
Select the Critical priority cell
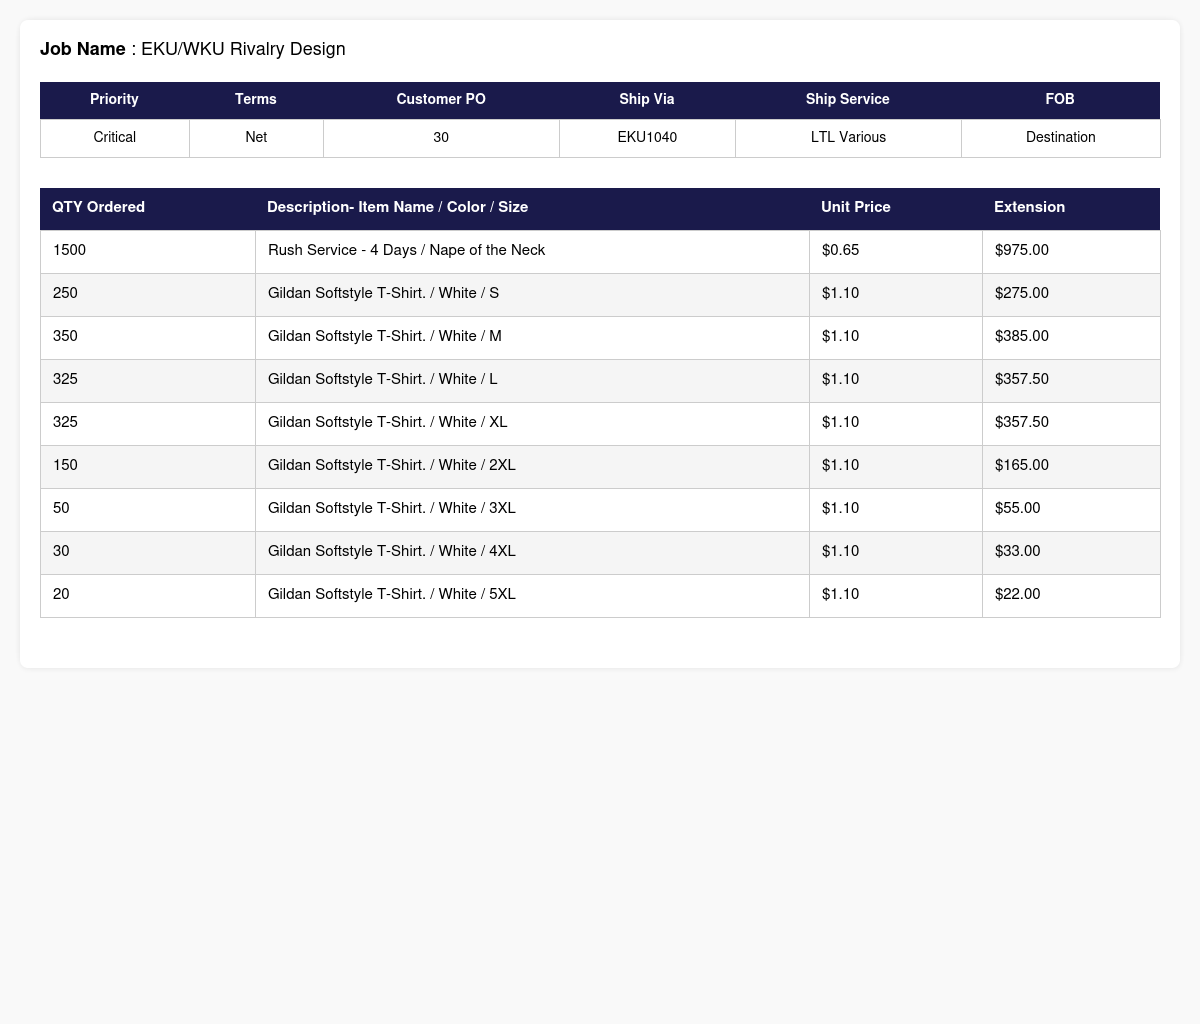pyautogui.click(x=115, y=138)
